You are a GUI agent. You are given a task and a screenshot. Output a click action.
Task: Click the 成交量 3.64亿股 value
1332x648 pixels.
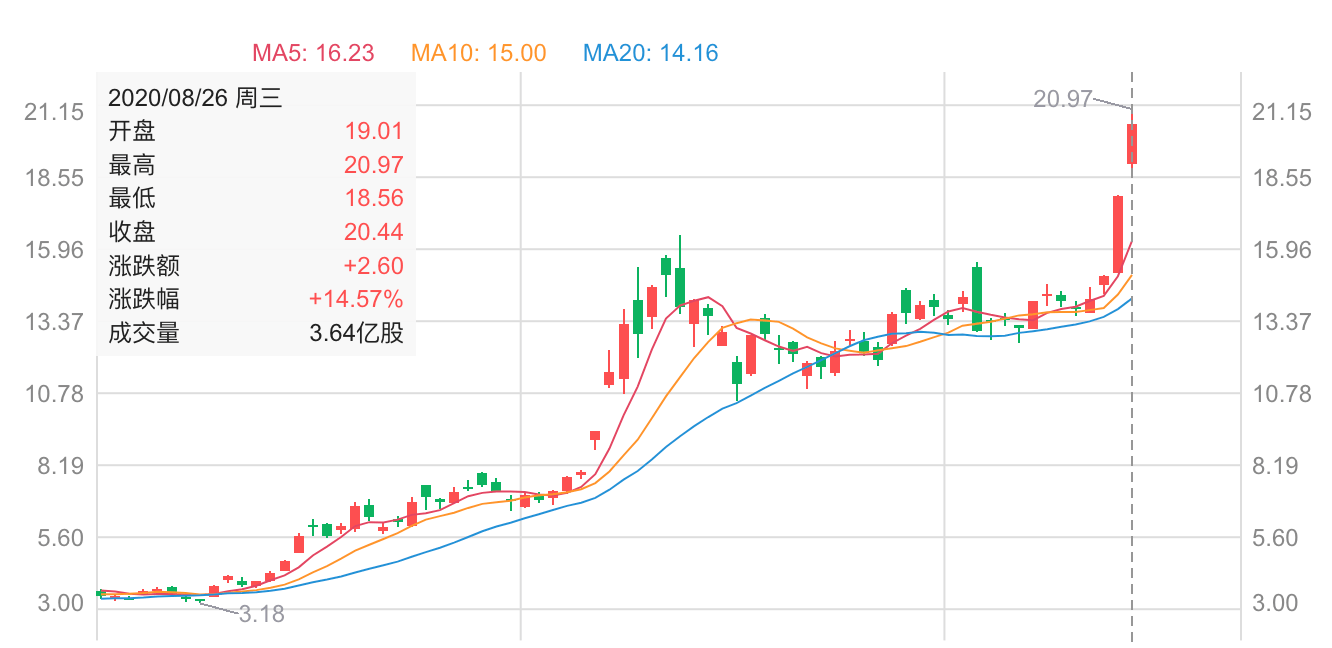click(x=356, y=333)
